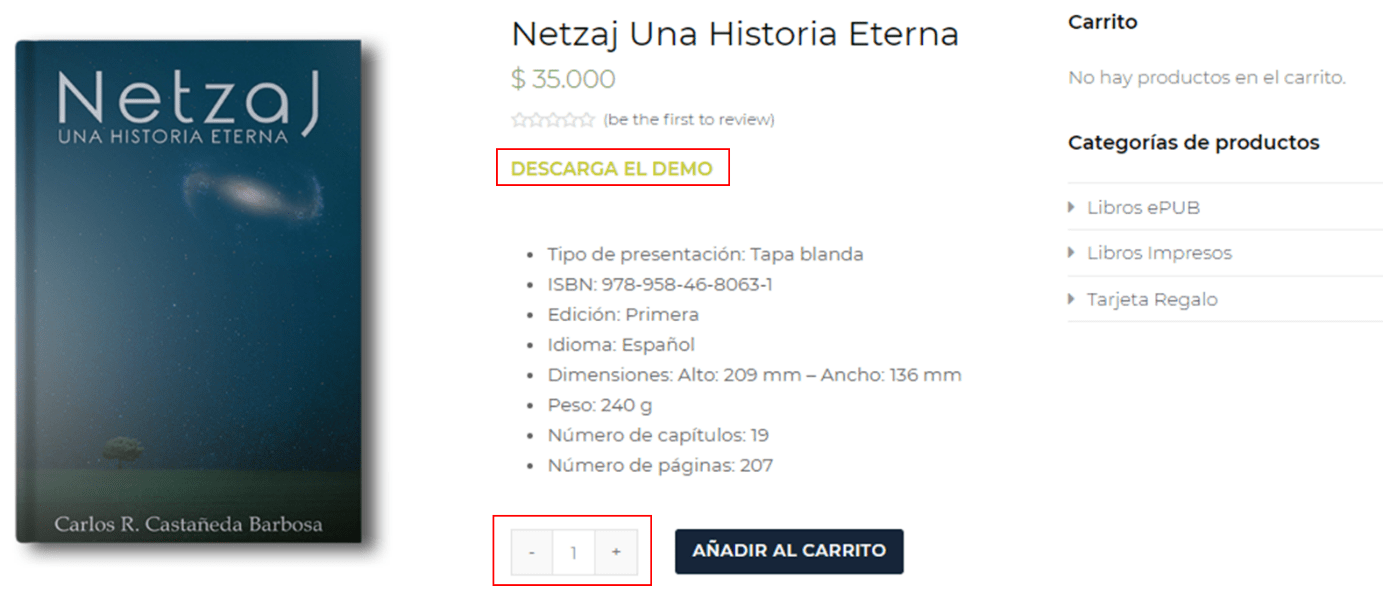The image size is (1383, 614).
Task: Click the 'be the first to review' link
Action: (689, 120)
